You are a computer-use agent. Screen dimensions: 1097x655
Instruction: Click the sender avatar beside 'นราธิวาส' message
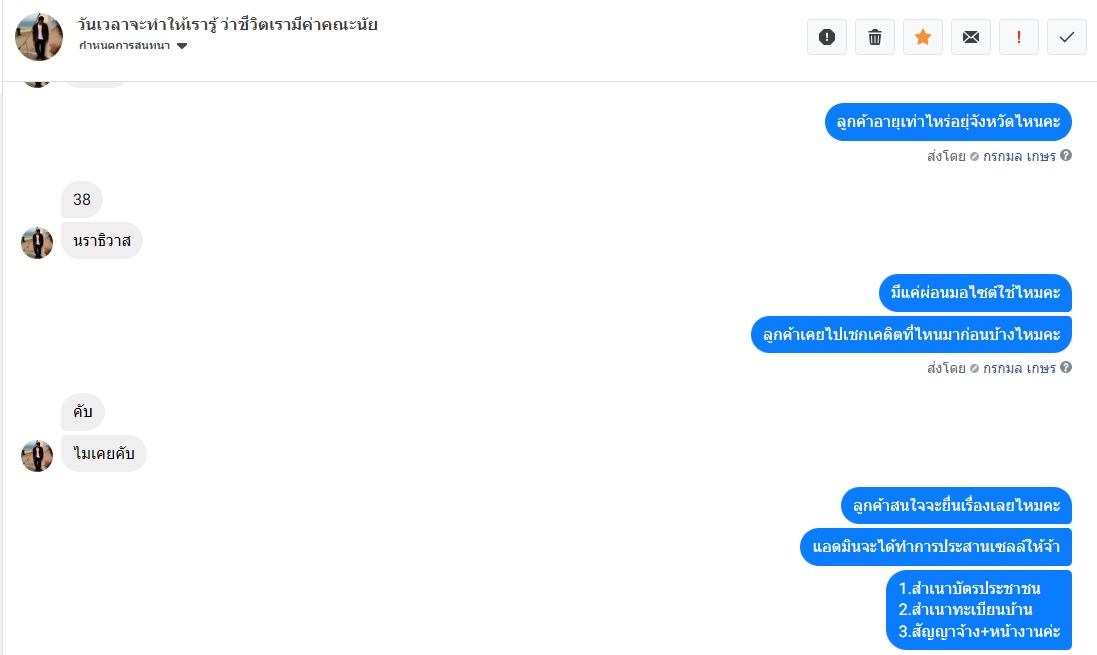pyautogui.click(x=37, y=243)
